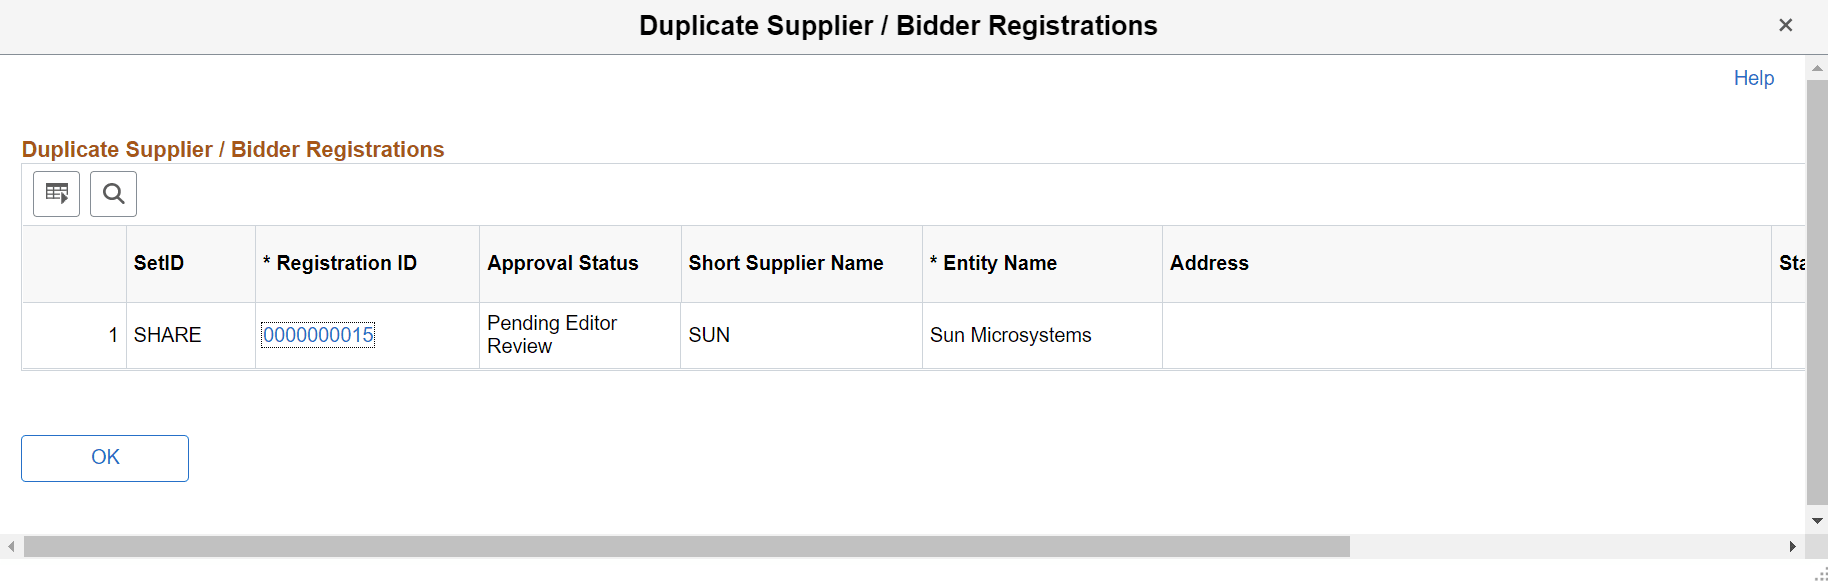Select the magnifying glass search icon
The height and width of the screenshot is (582, 1828).
(113, 193)
